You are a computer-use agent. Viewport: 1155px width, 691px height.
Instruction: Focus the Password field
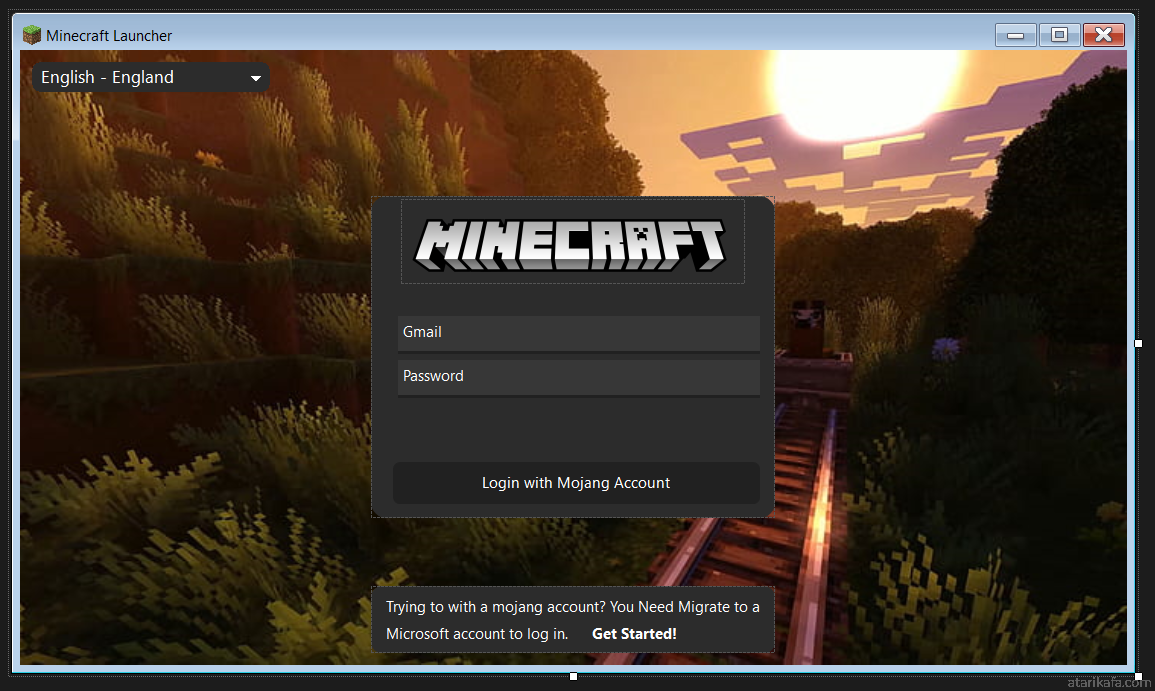(579, 378)
